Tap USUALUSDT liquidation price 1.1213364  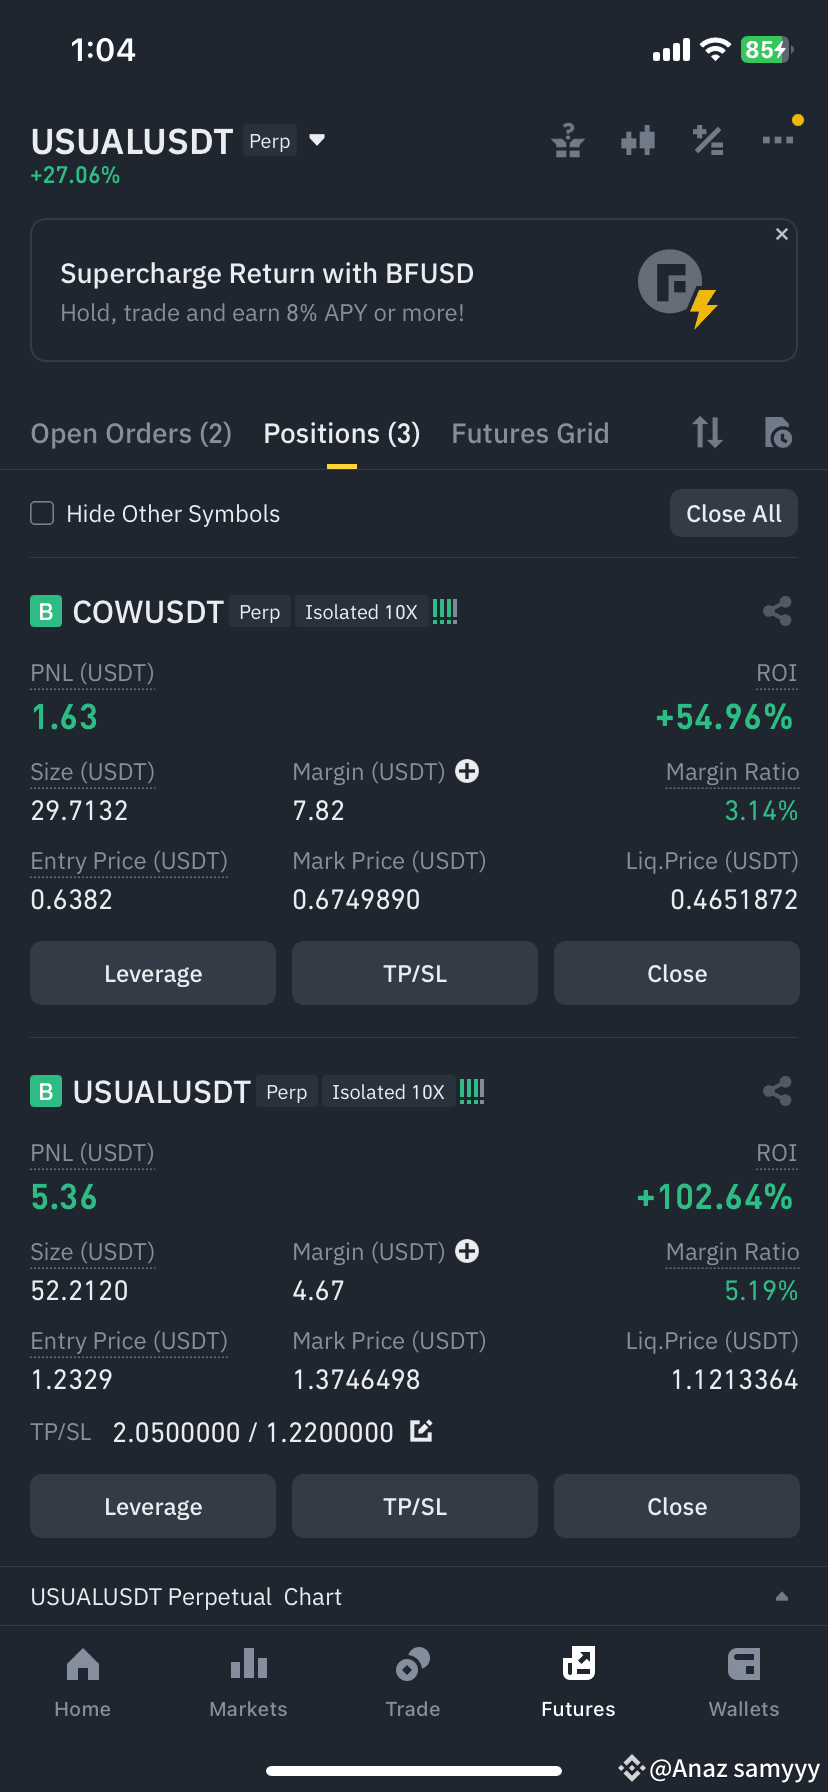pyautogui.click(x=734, y=1380)
